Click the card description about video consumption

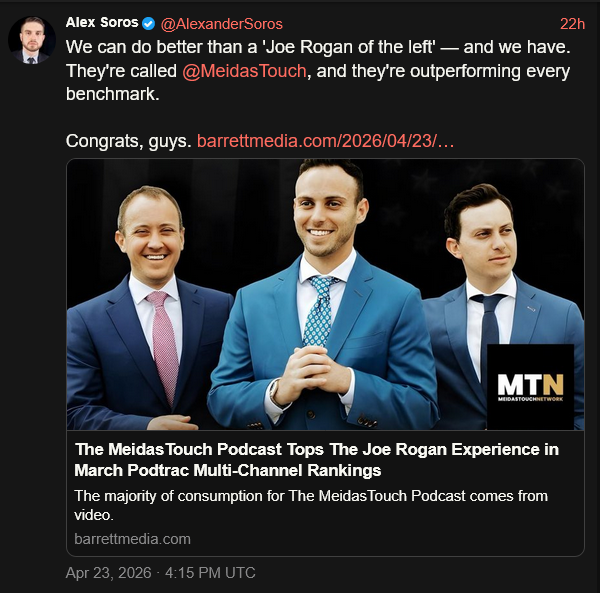pos(310,505)
